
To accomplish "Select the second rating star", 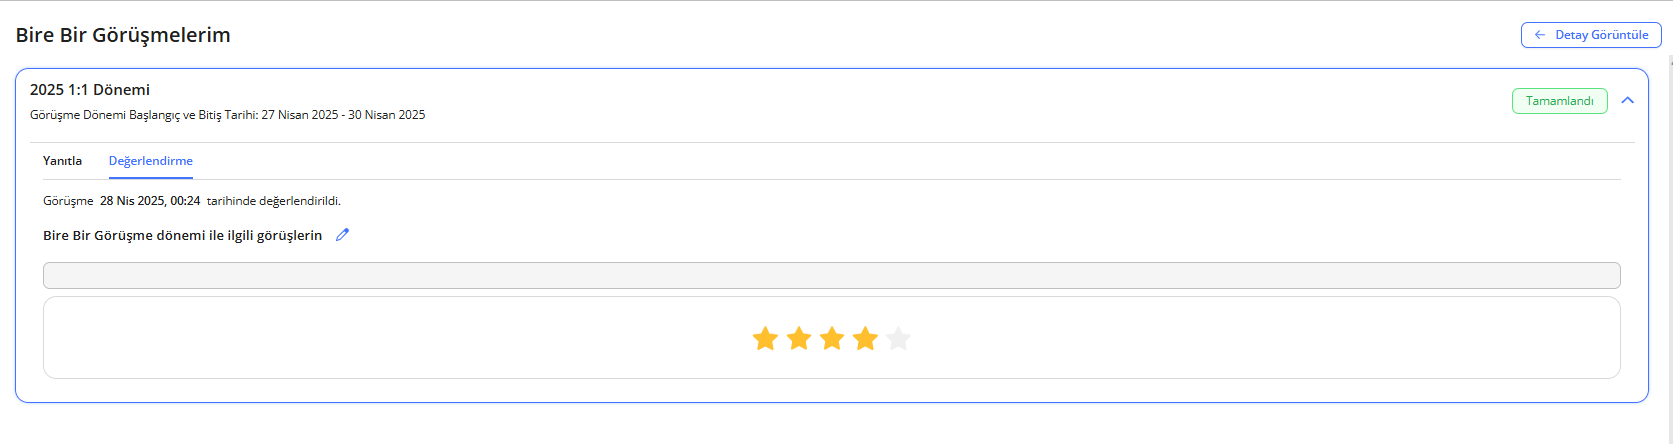I will pyautogui.click(x=799, y=339).
